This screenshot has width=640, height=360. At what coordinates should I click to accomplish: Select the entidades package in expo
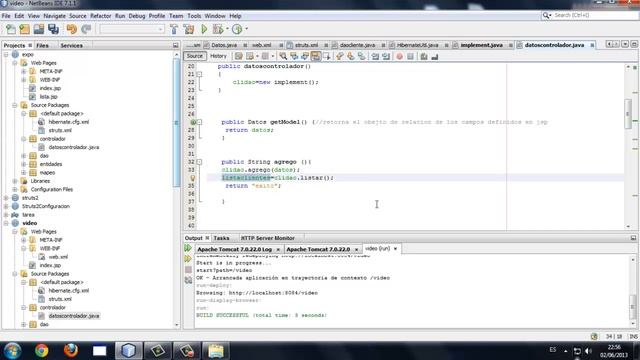(x=51, y=164)
